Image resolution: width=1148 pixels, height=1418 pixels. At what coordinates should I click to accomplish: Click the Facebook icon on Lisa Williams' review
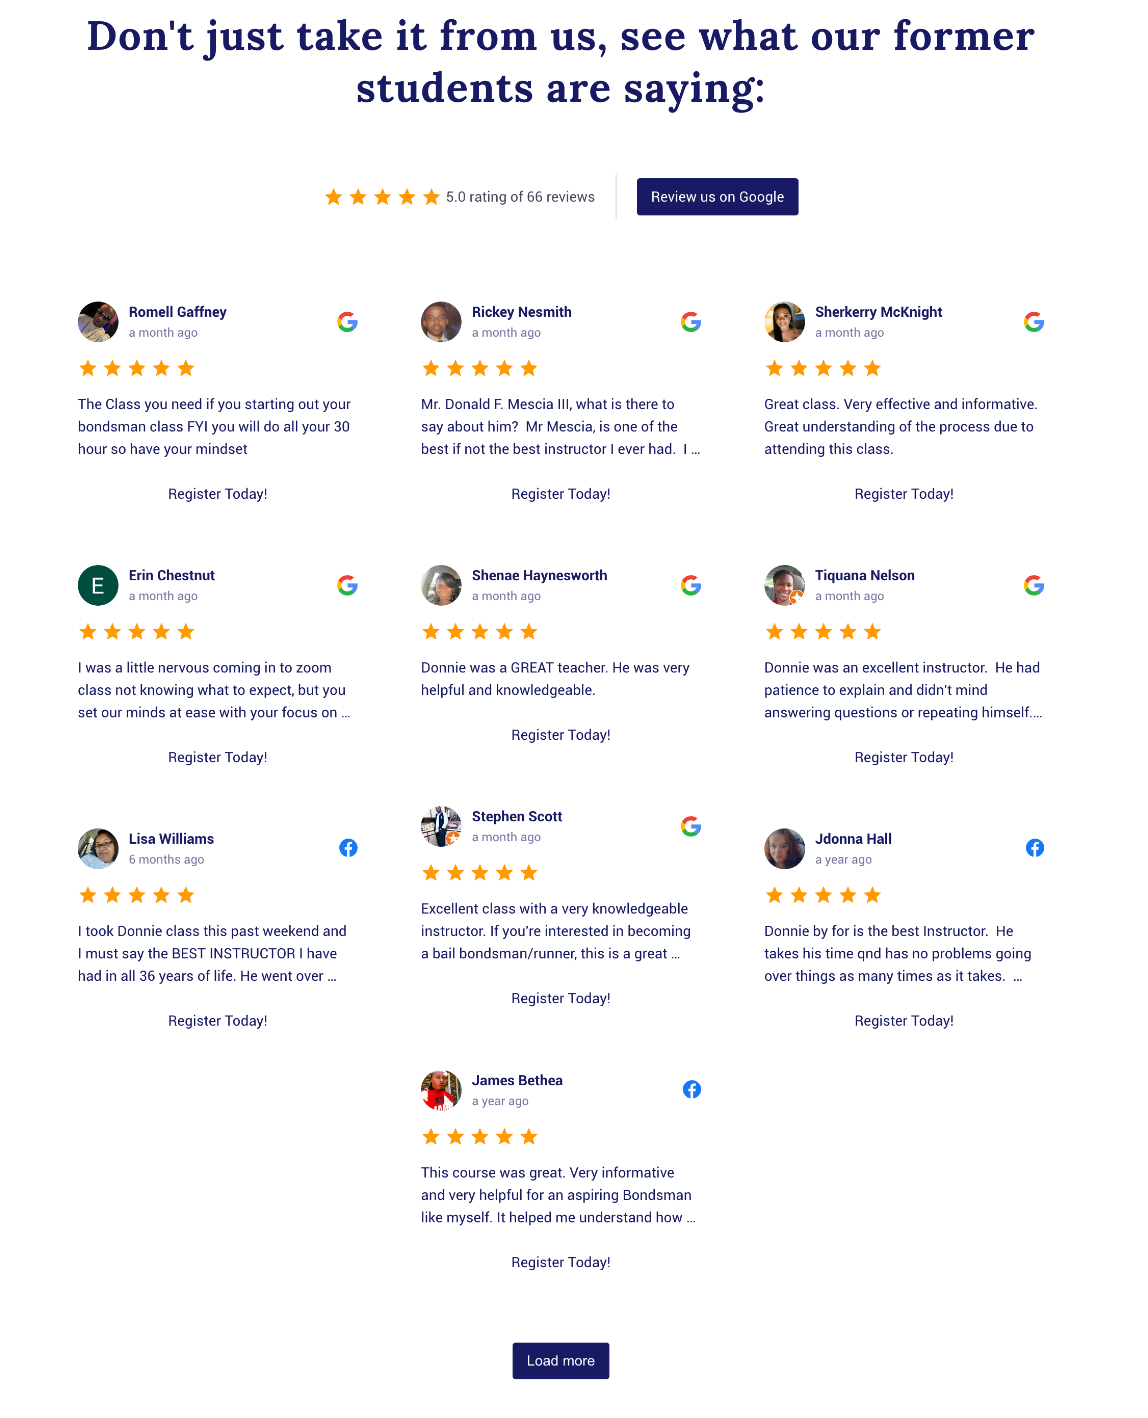point(348,847)
